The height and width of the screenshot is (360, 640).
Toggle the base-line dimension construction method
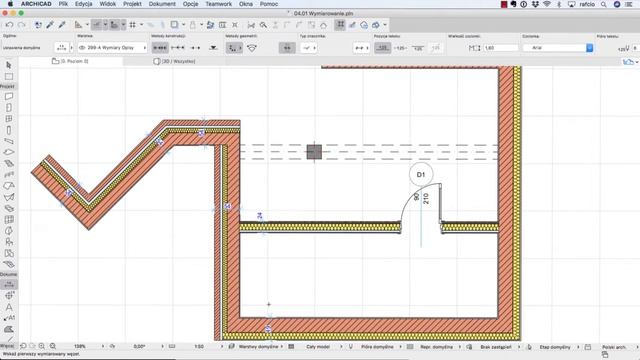(196, 48)
